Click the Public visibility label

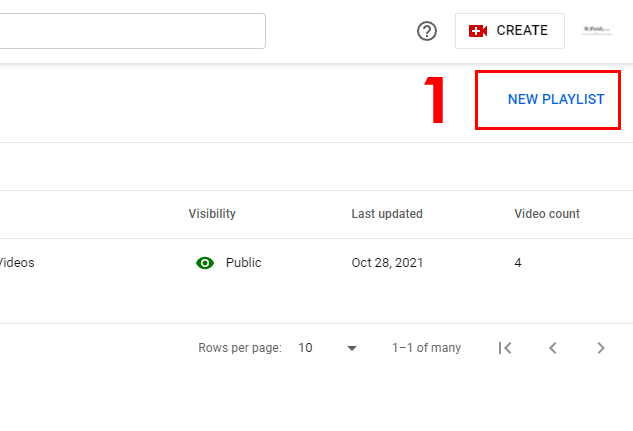[x=243, y=263]
